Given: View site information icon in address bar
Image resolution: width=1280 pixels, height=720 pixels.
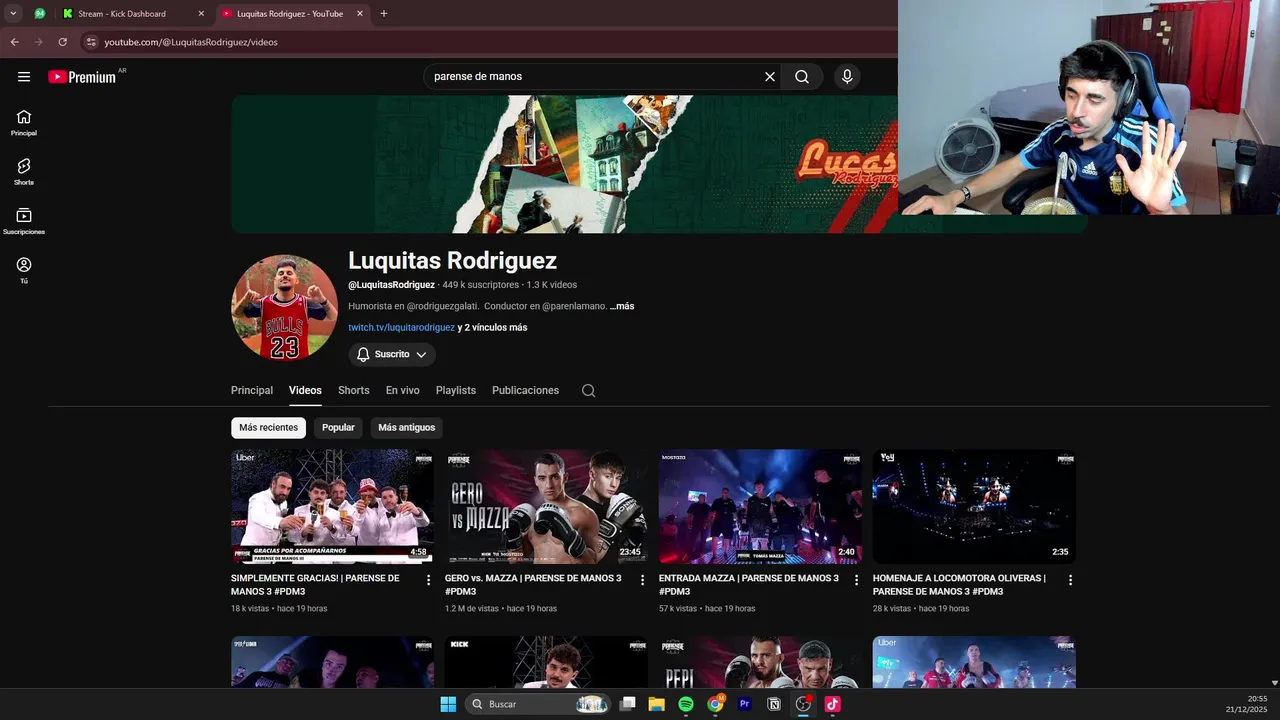Looking at the screenshot, I should [x=91, y=42].
